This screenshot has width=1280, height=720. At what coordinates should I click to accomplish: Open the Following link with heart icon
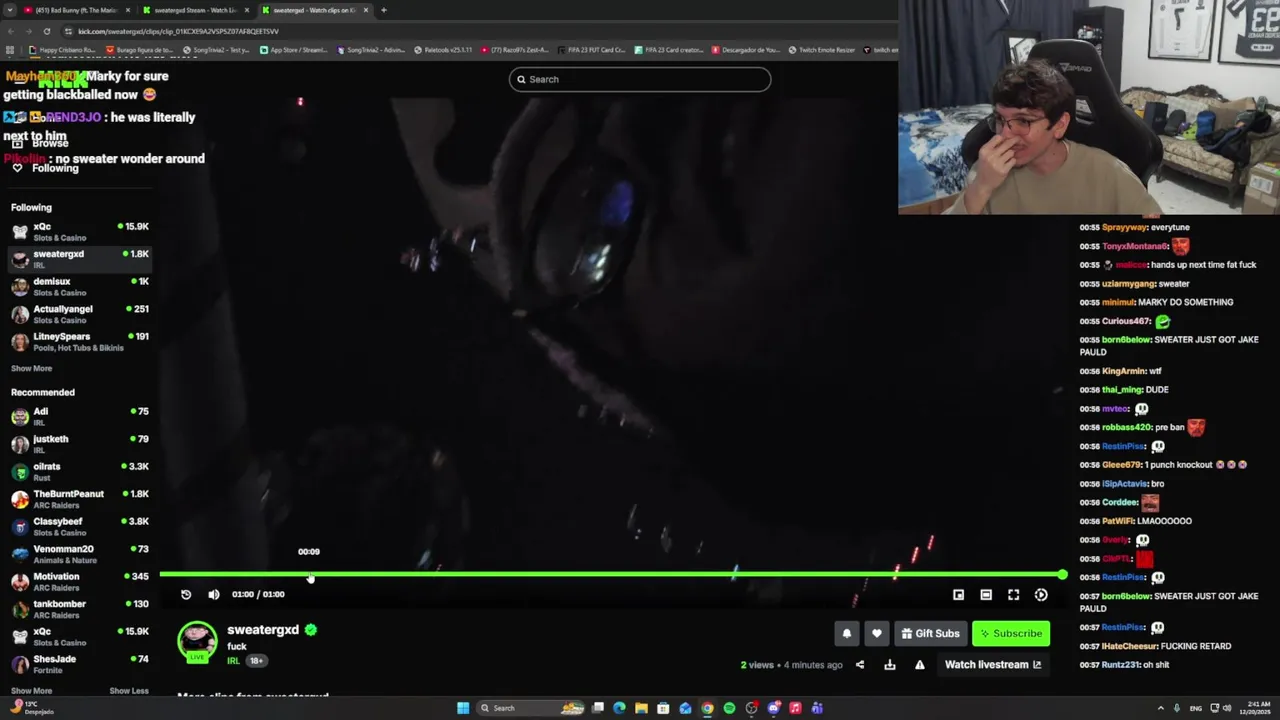point(45,168)
